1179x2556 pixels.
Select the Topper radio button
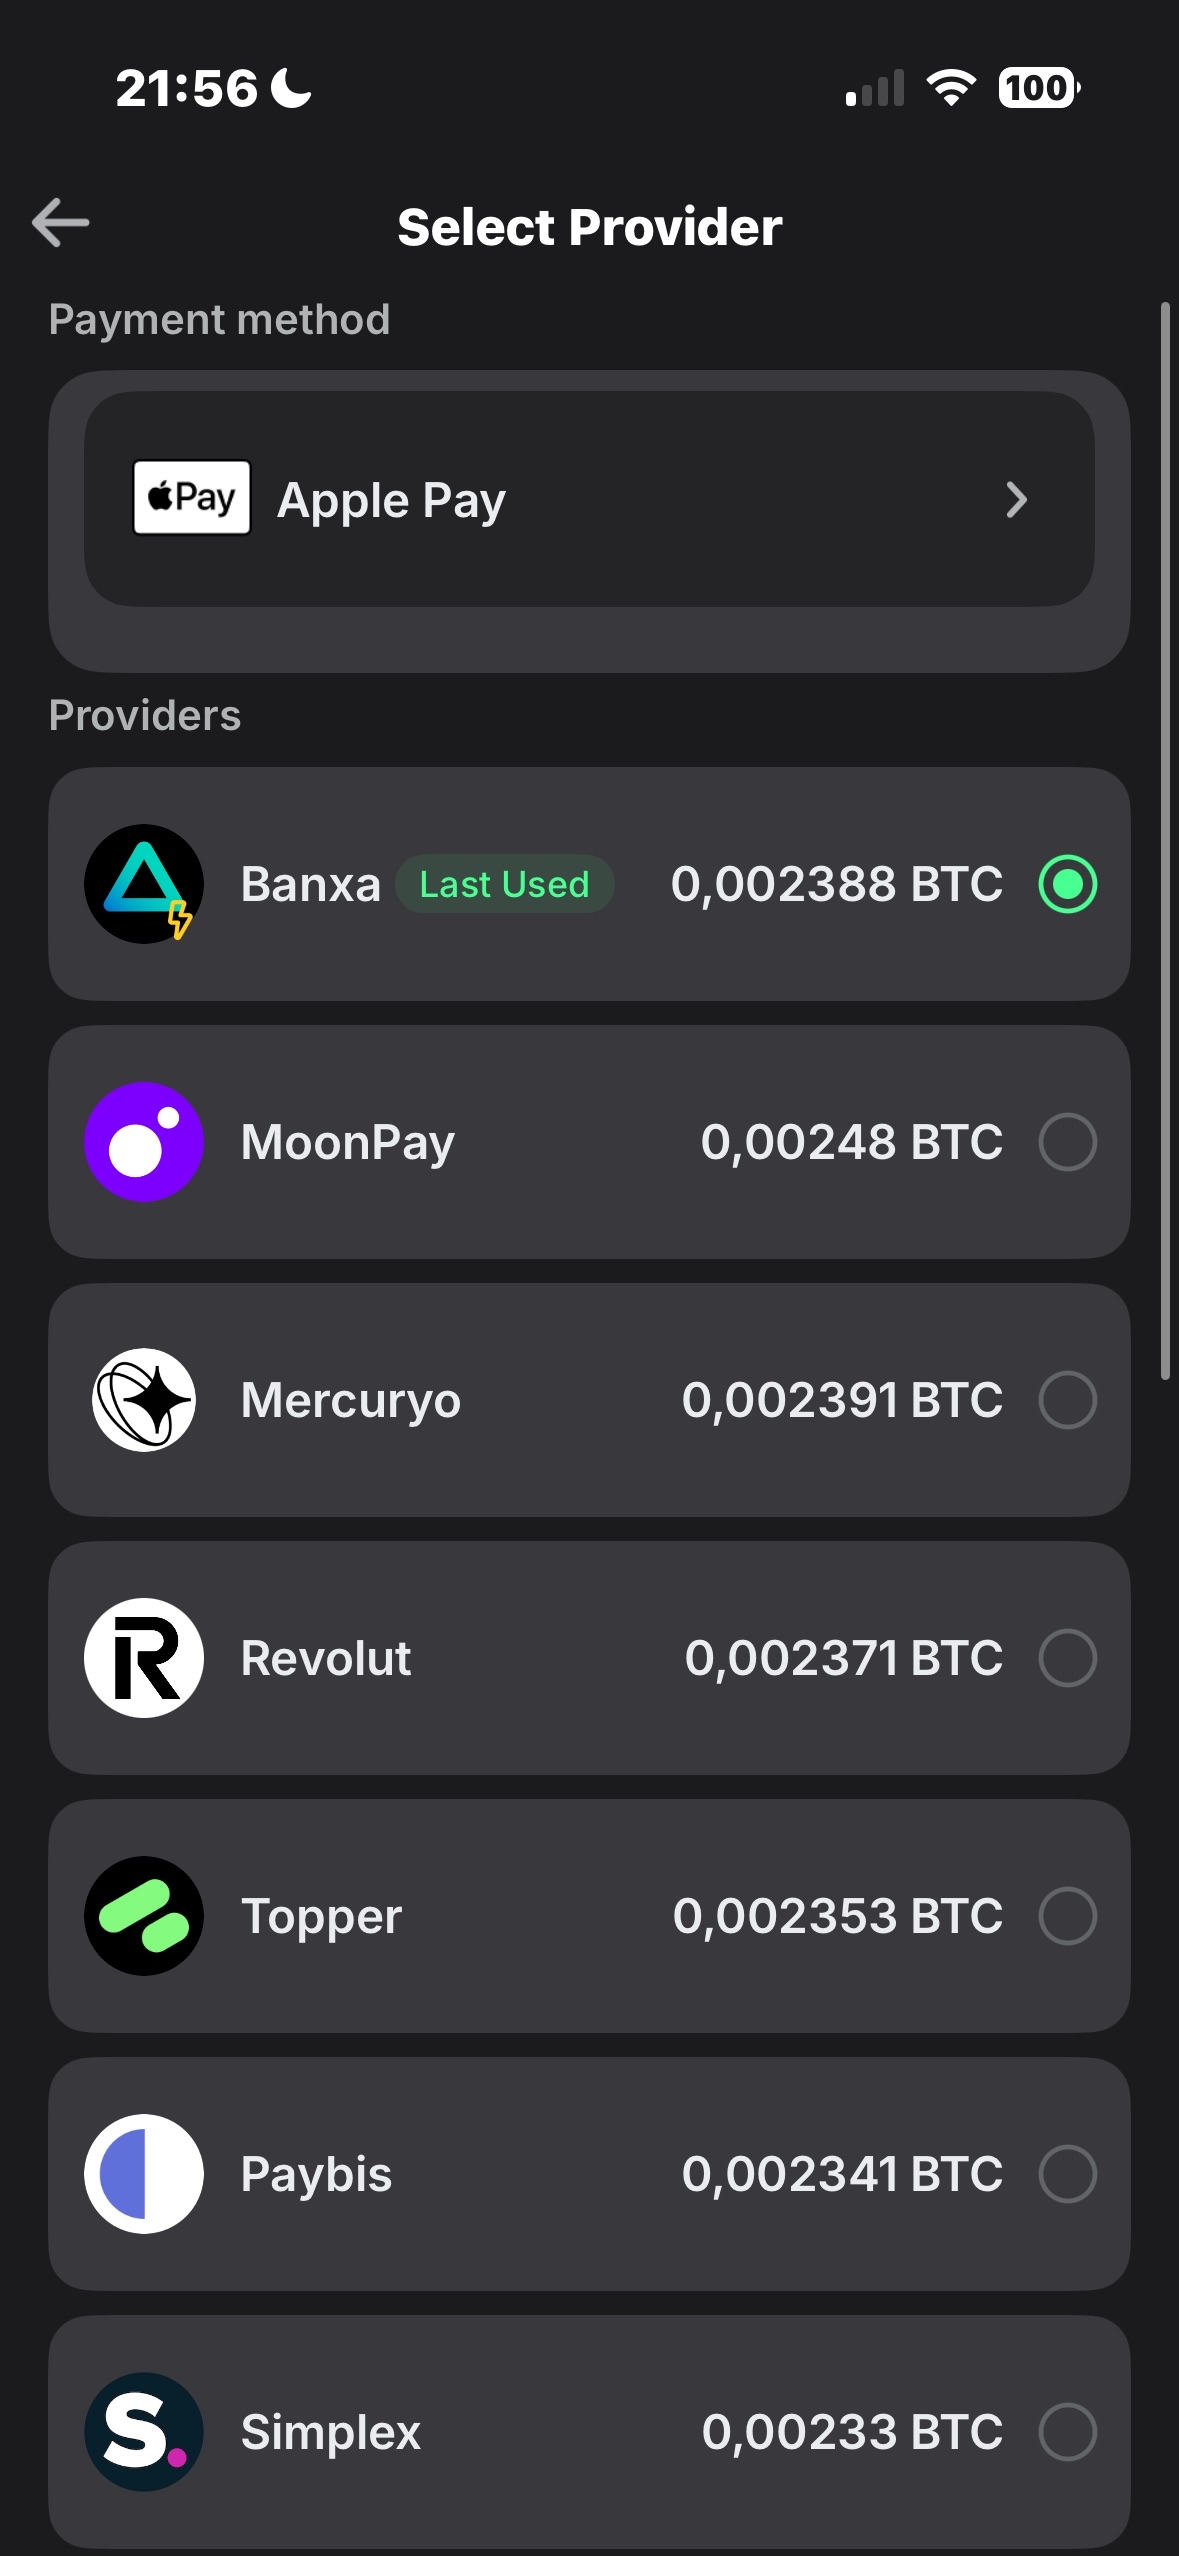pyautogui.click(x=1067, y=1916)
